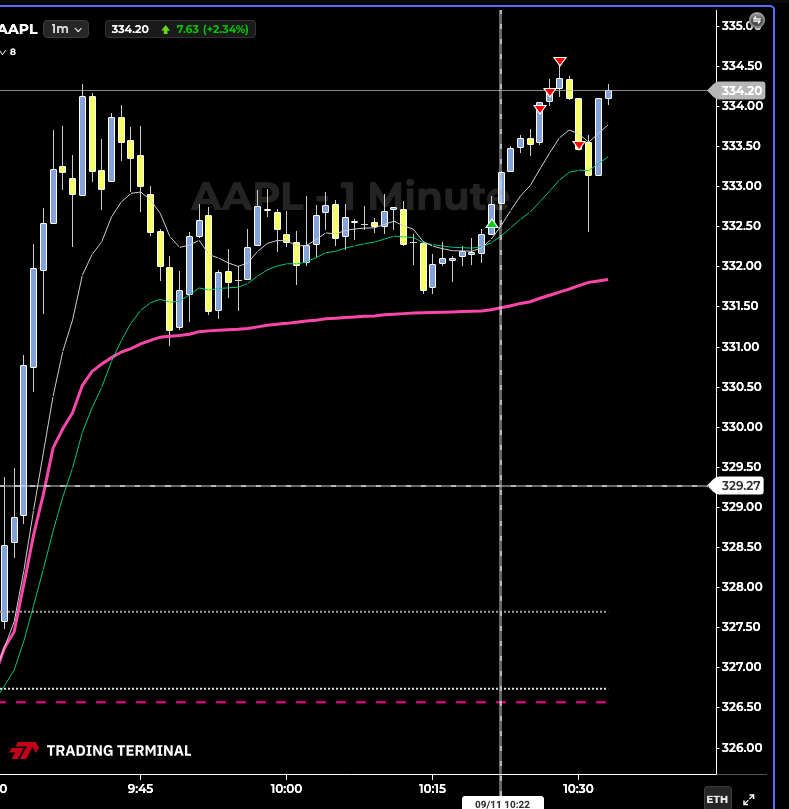Screen dimensions: 789x809
Task: Click the 334.20 current price axis tag
Action: click(736, 90)
